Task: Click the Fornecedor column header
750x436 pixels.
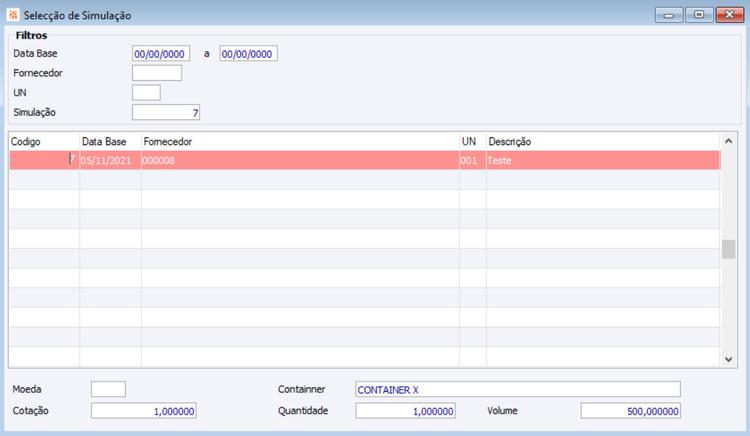Action: coord(300,142)
